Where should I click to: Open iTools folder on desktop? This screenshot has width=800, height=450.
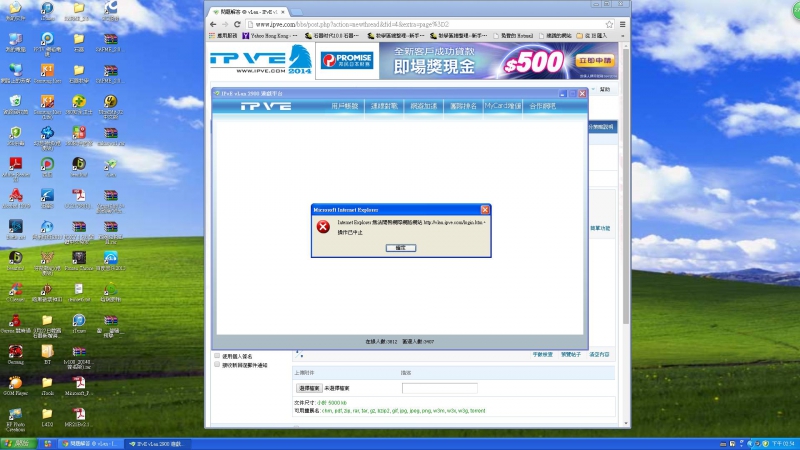click(x=47, y=386)
